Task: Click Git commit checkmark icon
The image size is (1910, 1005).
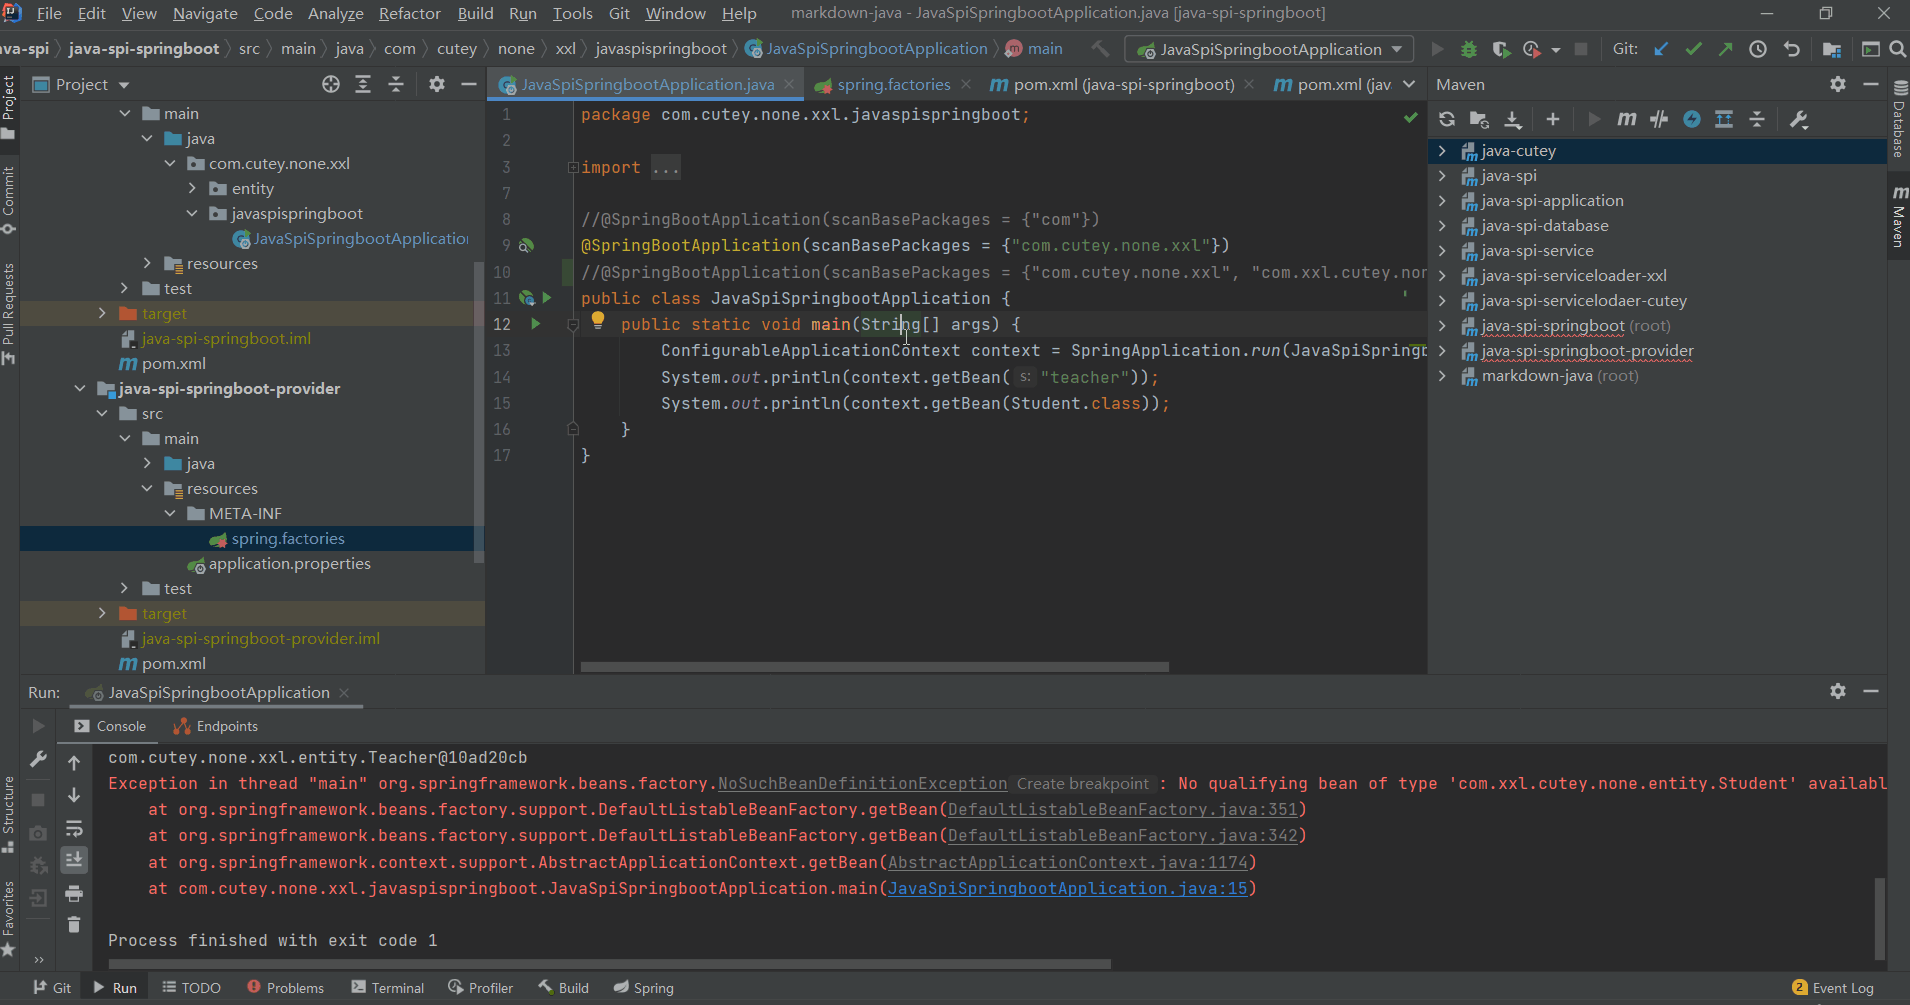Action: point(1693,49)
